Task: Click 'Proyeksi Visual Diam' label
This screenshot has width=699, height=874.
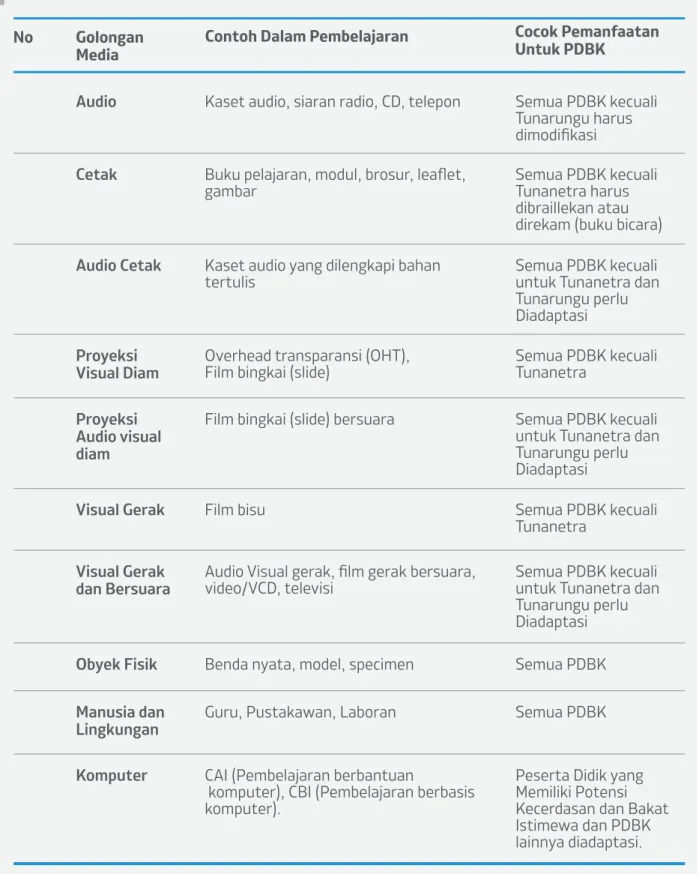Action: point(117,364)
